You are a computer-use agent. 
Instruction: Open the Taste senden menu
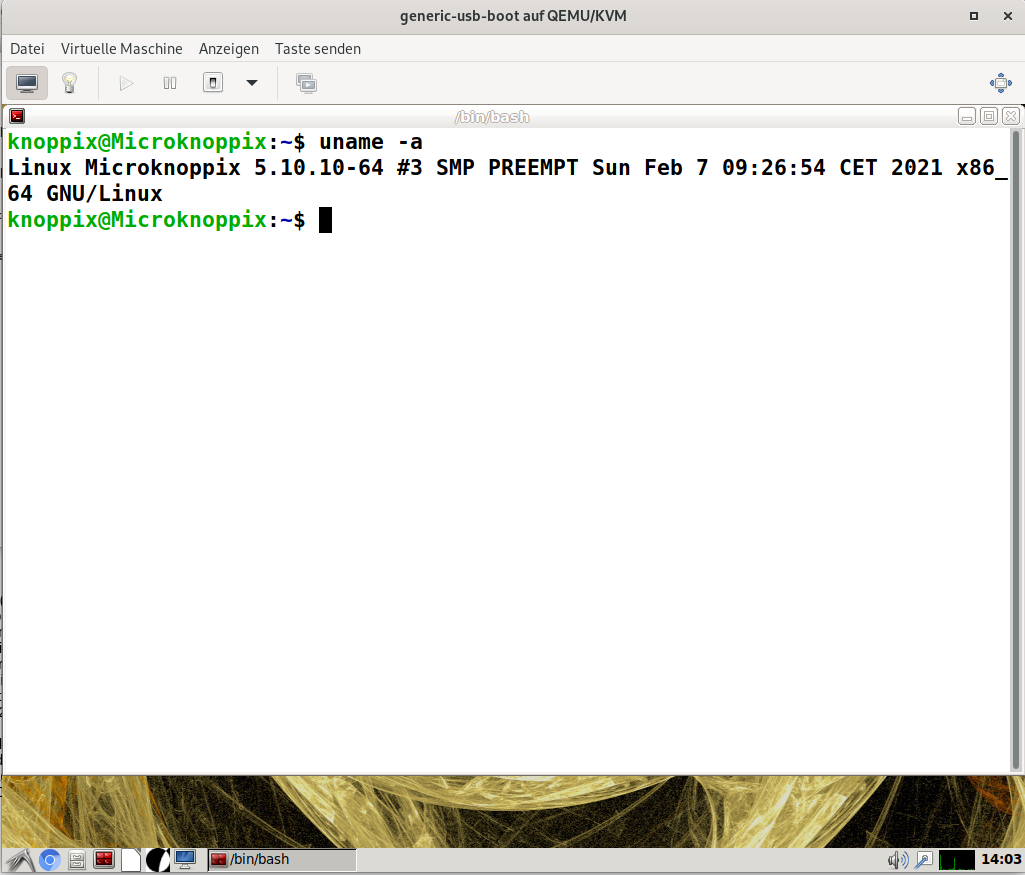pyautogui.click(x=318, y=48)
